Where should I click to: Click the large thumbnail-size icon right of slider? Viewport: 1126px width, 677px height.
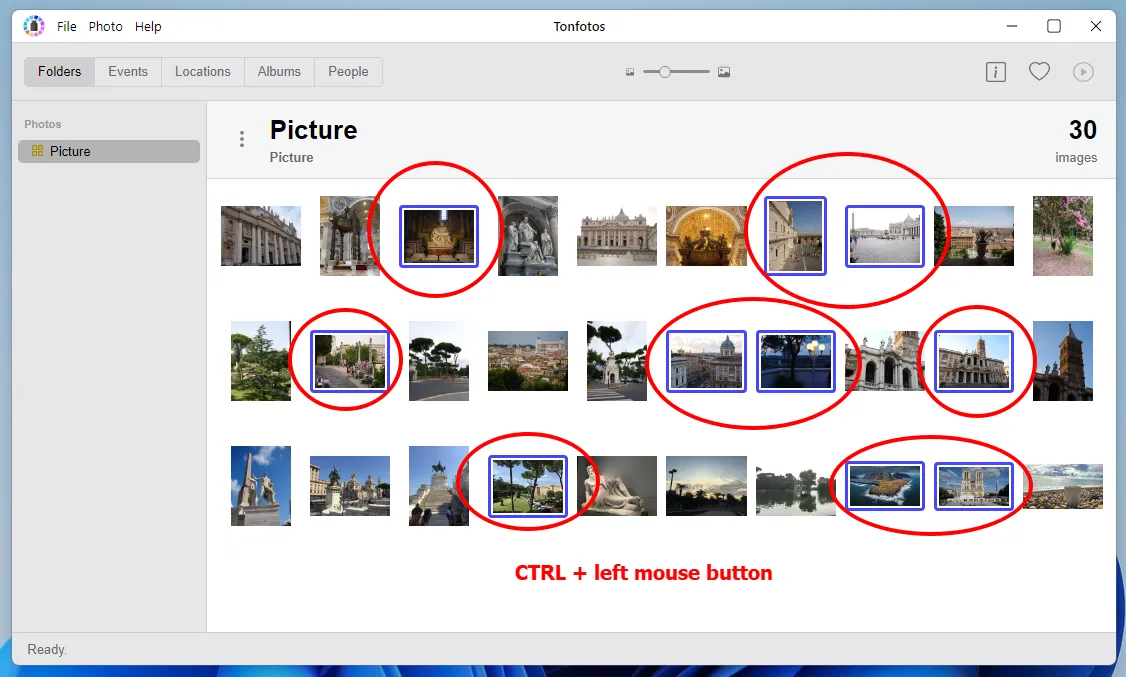point(723,72)
